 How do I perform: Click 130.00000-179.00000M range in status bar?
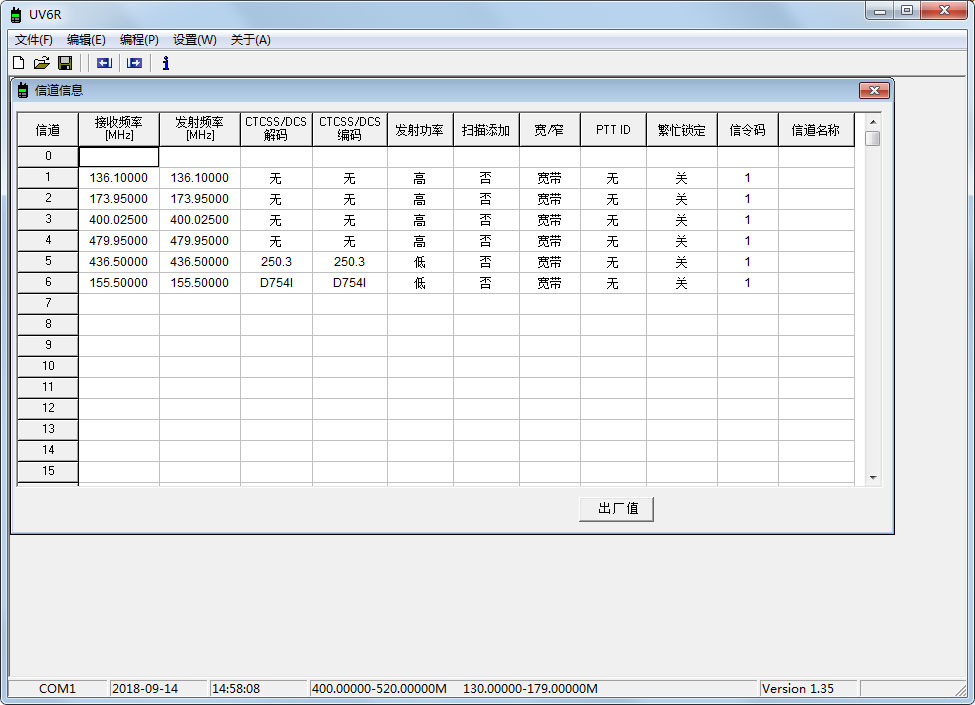coord(530,689)
